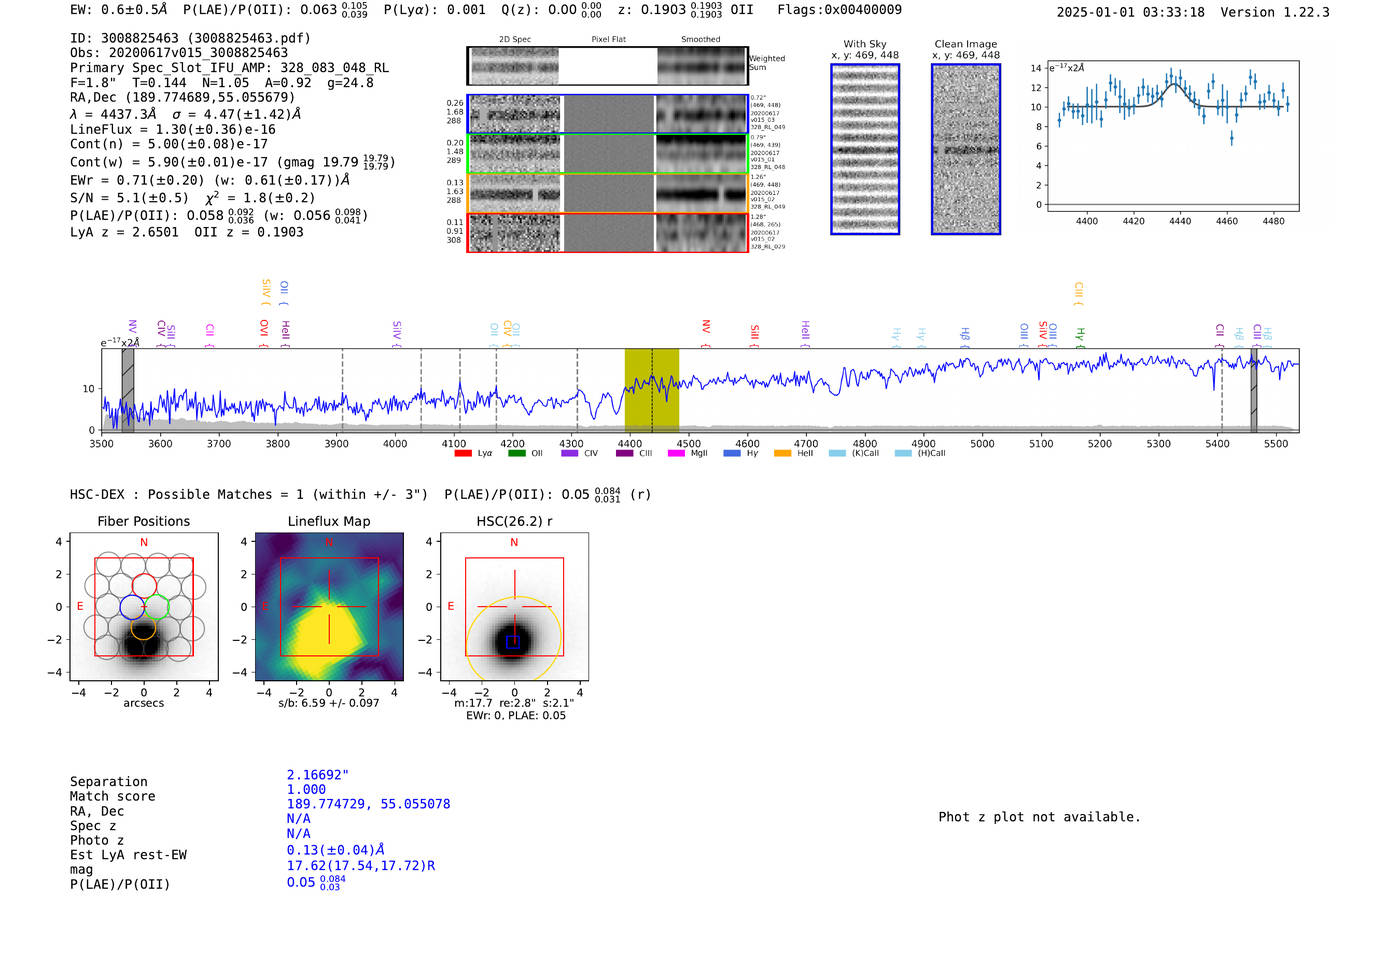Click the green OII legend swatch
The width and height of the screenshot is (1400, 953).
click(516, 454)
